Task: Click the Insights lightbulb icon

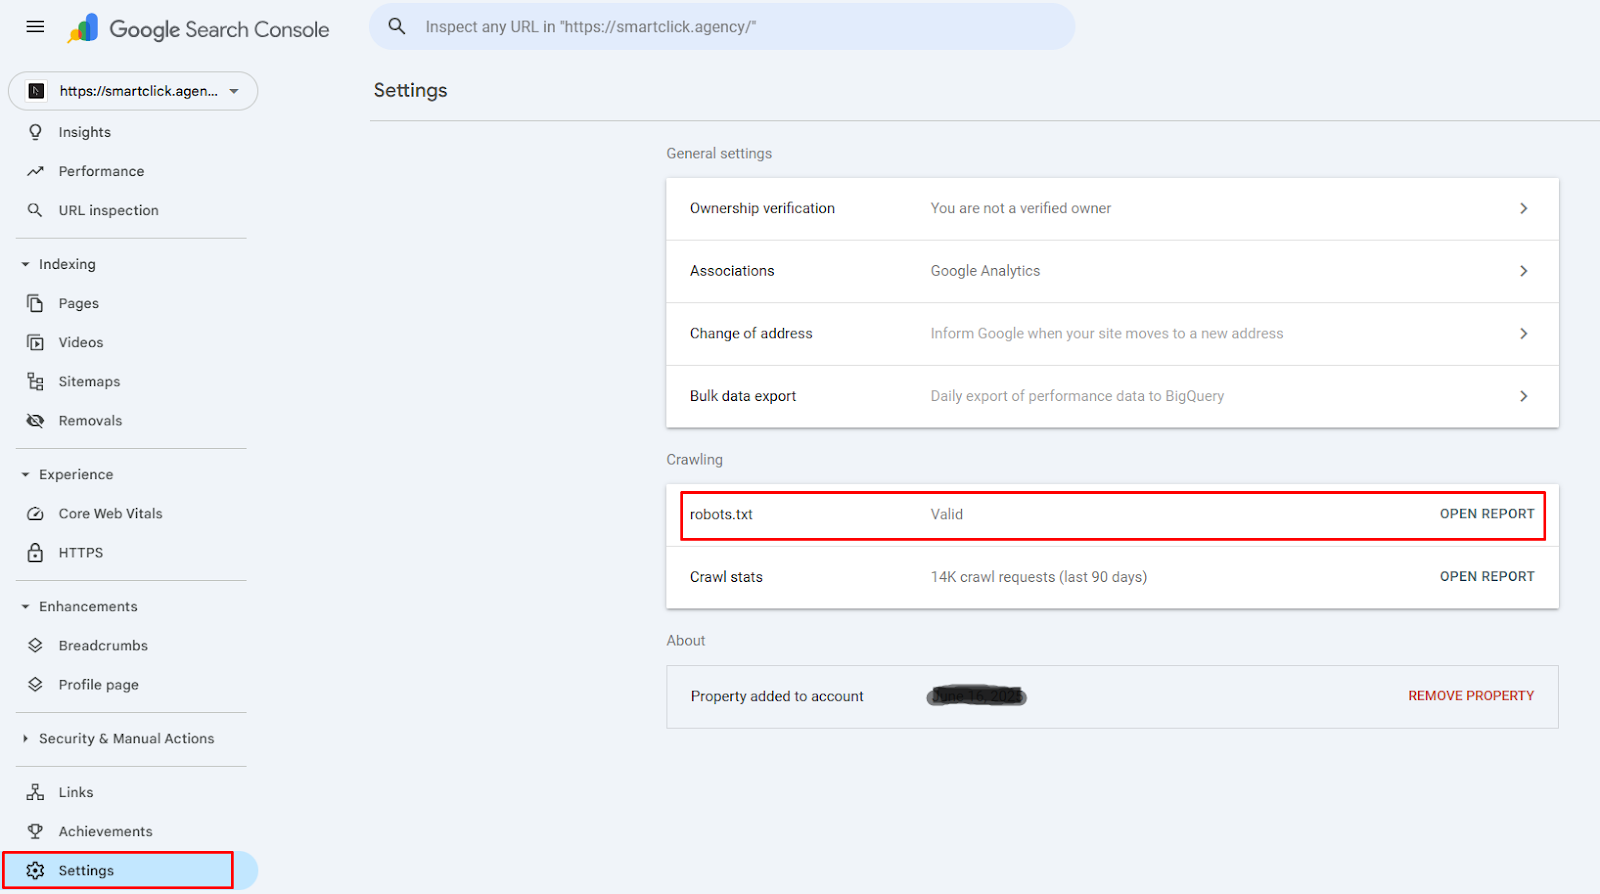Action: (35, 132)
